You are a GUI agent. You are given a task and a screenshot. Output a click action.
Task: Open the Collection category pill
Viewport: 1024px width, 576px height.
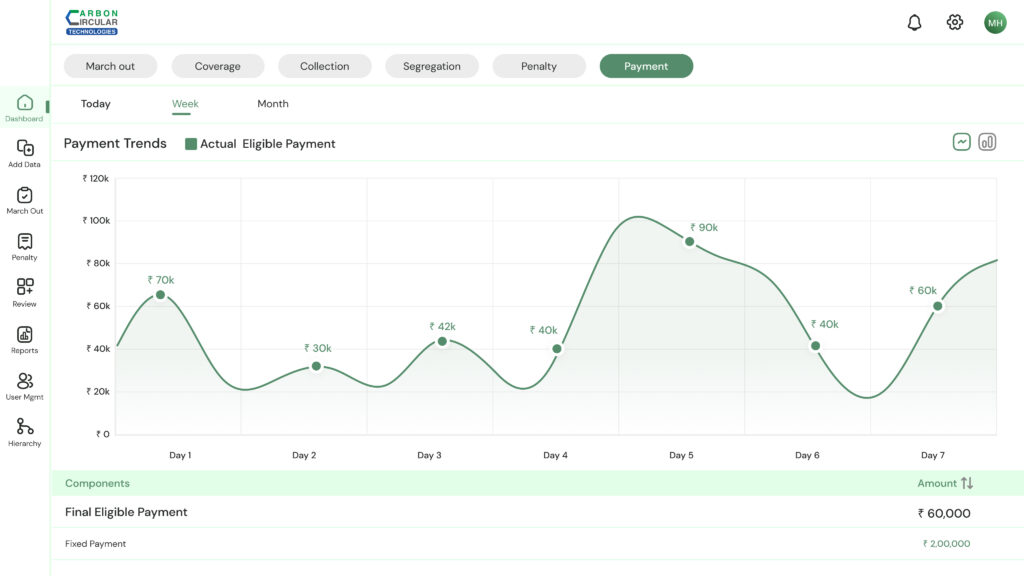pos(325,66)
